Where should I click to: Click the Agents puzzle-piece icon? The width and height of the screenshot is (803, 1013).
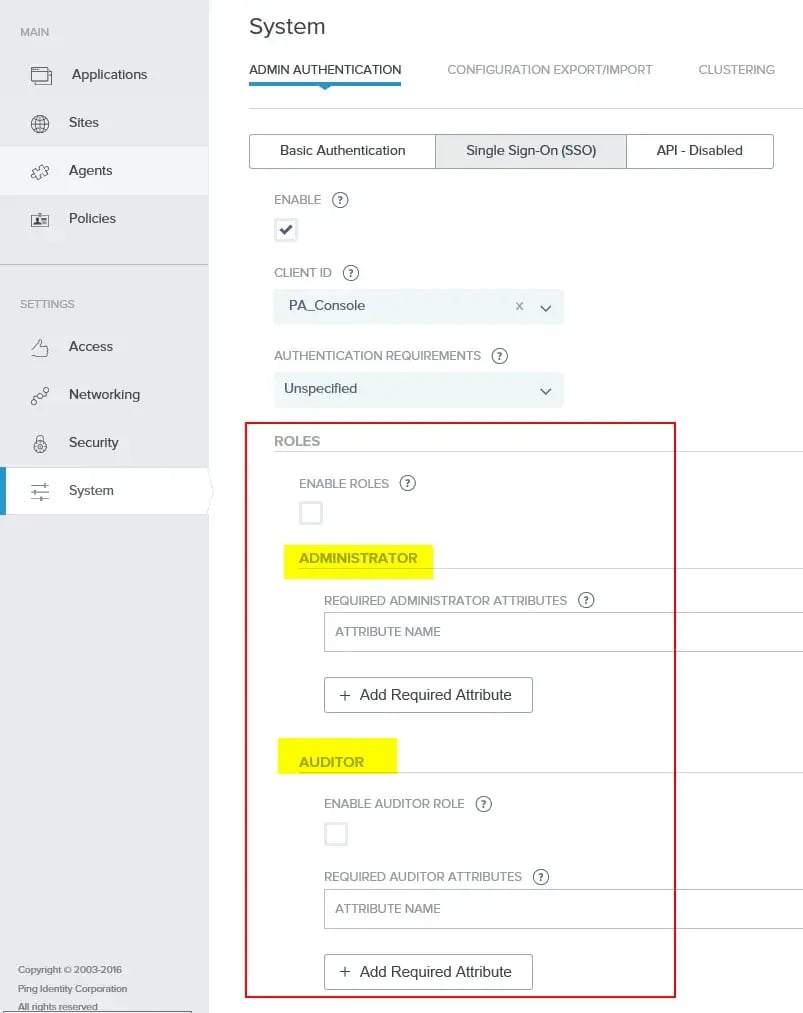point(39,170)
